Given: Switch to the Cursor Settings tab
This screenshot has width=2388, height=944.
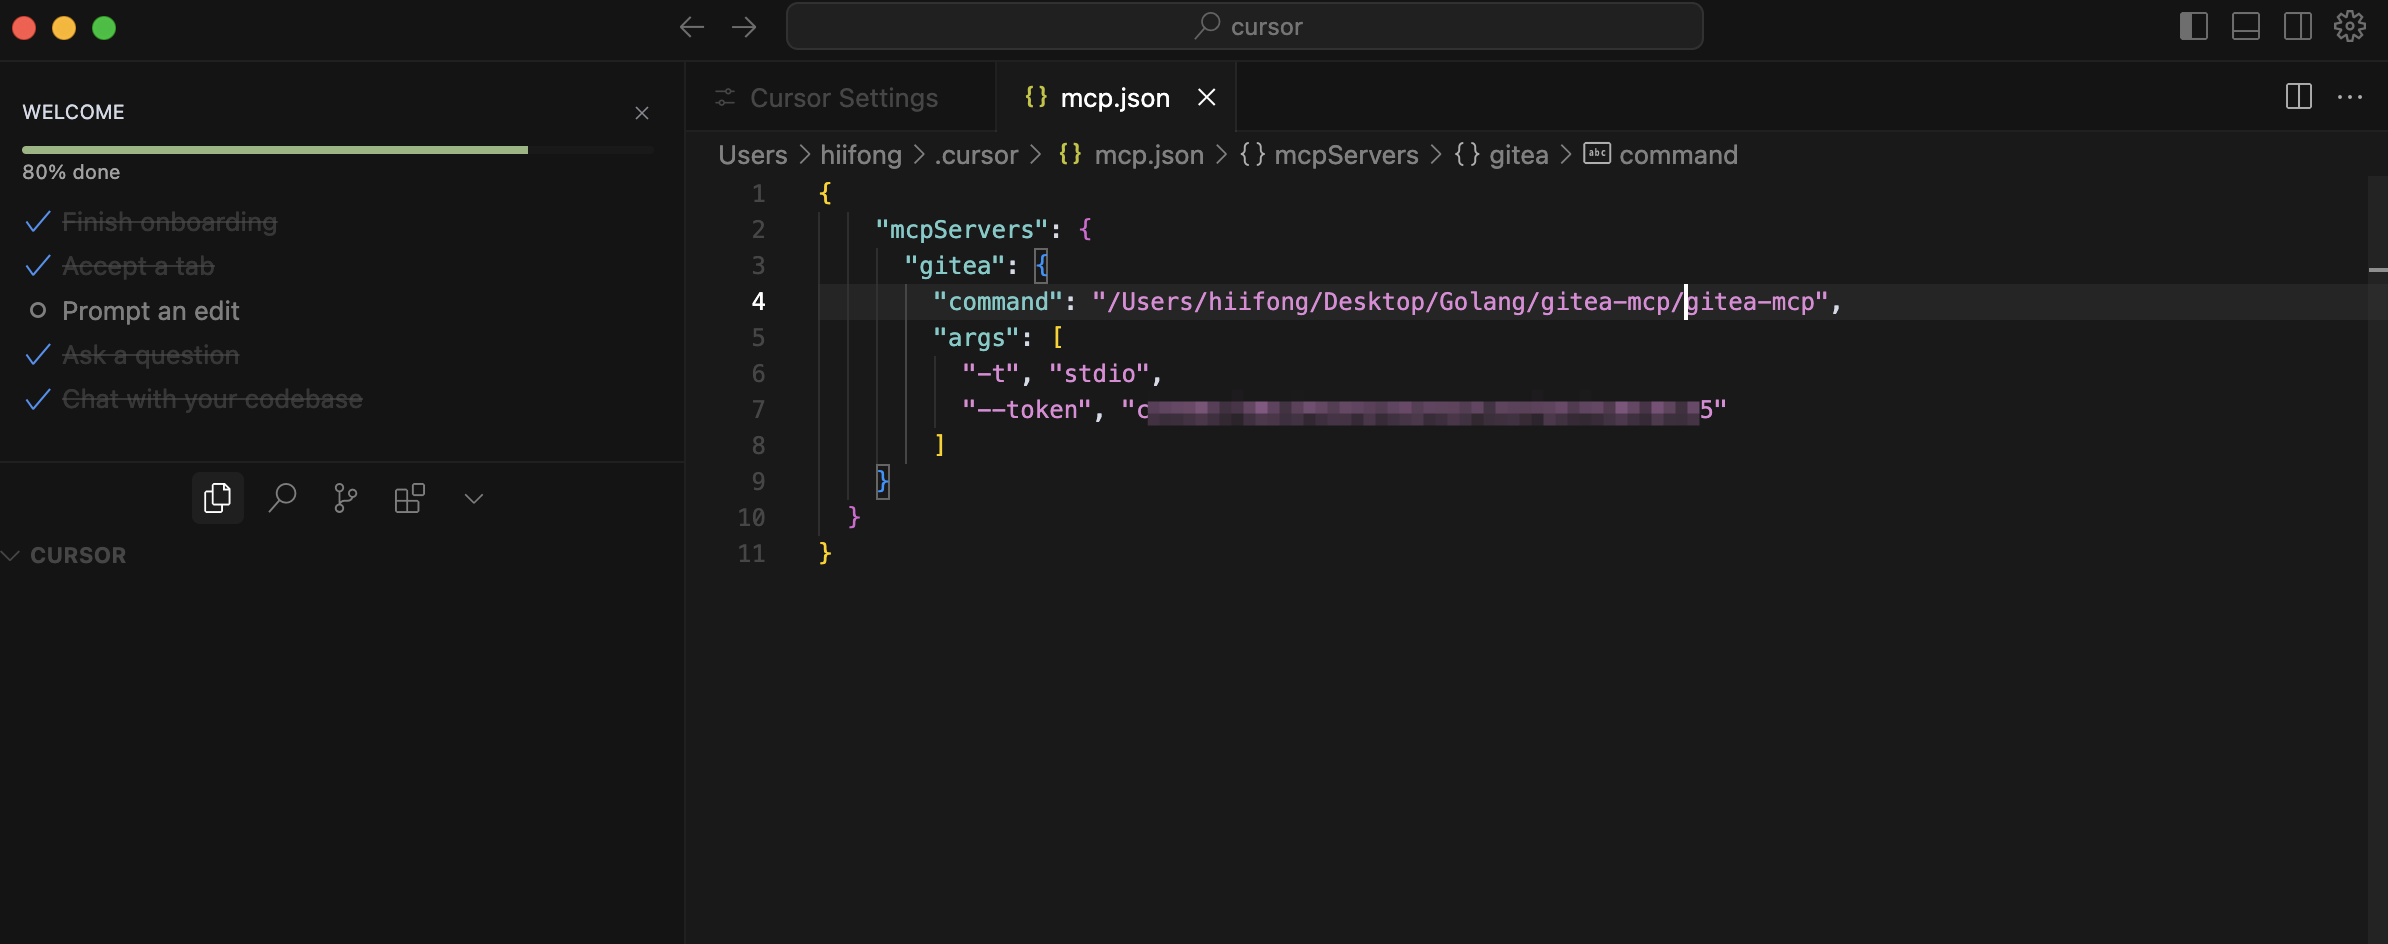Looking at the screenshot, I should click(x=843, y=98).
